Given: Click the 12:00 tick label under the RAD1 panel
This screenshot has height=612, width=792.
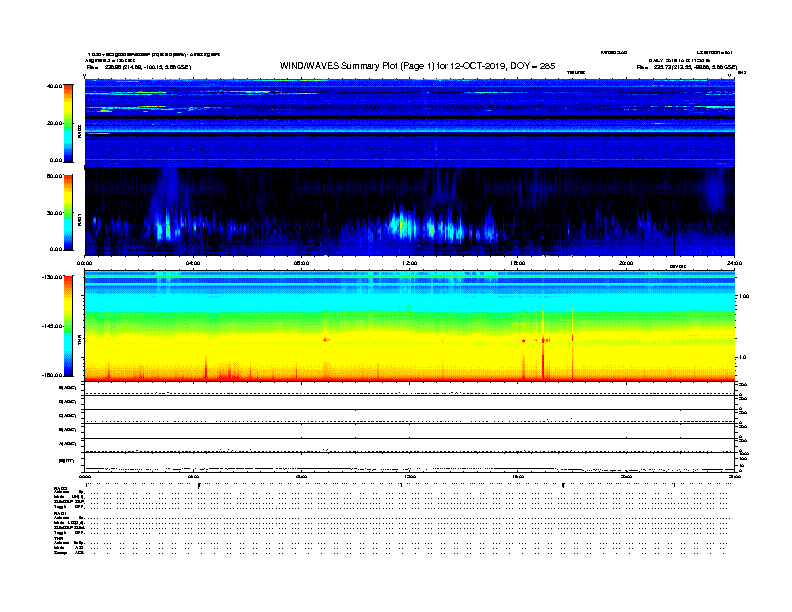Looking at the screenshot, I should click(410, 263).
